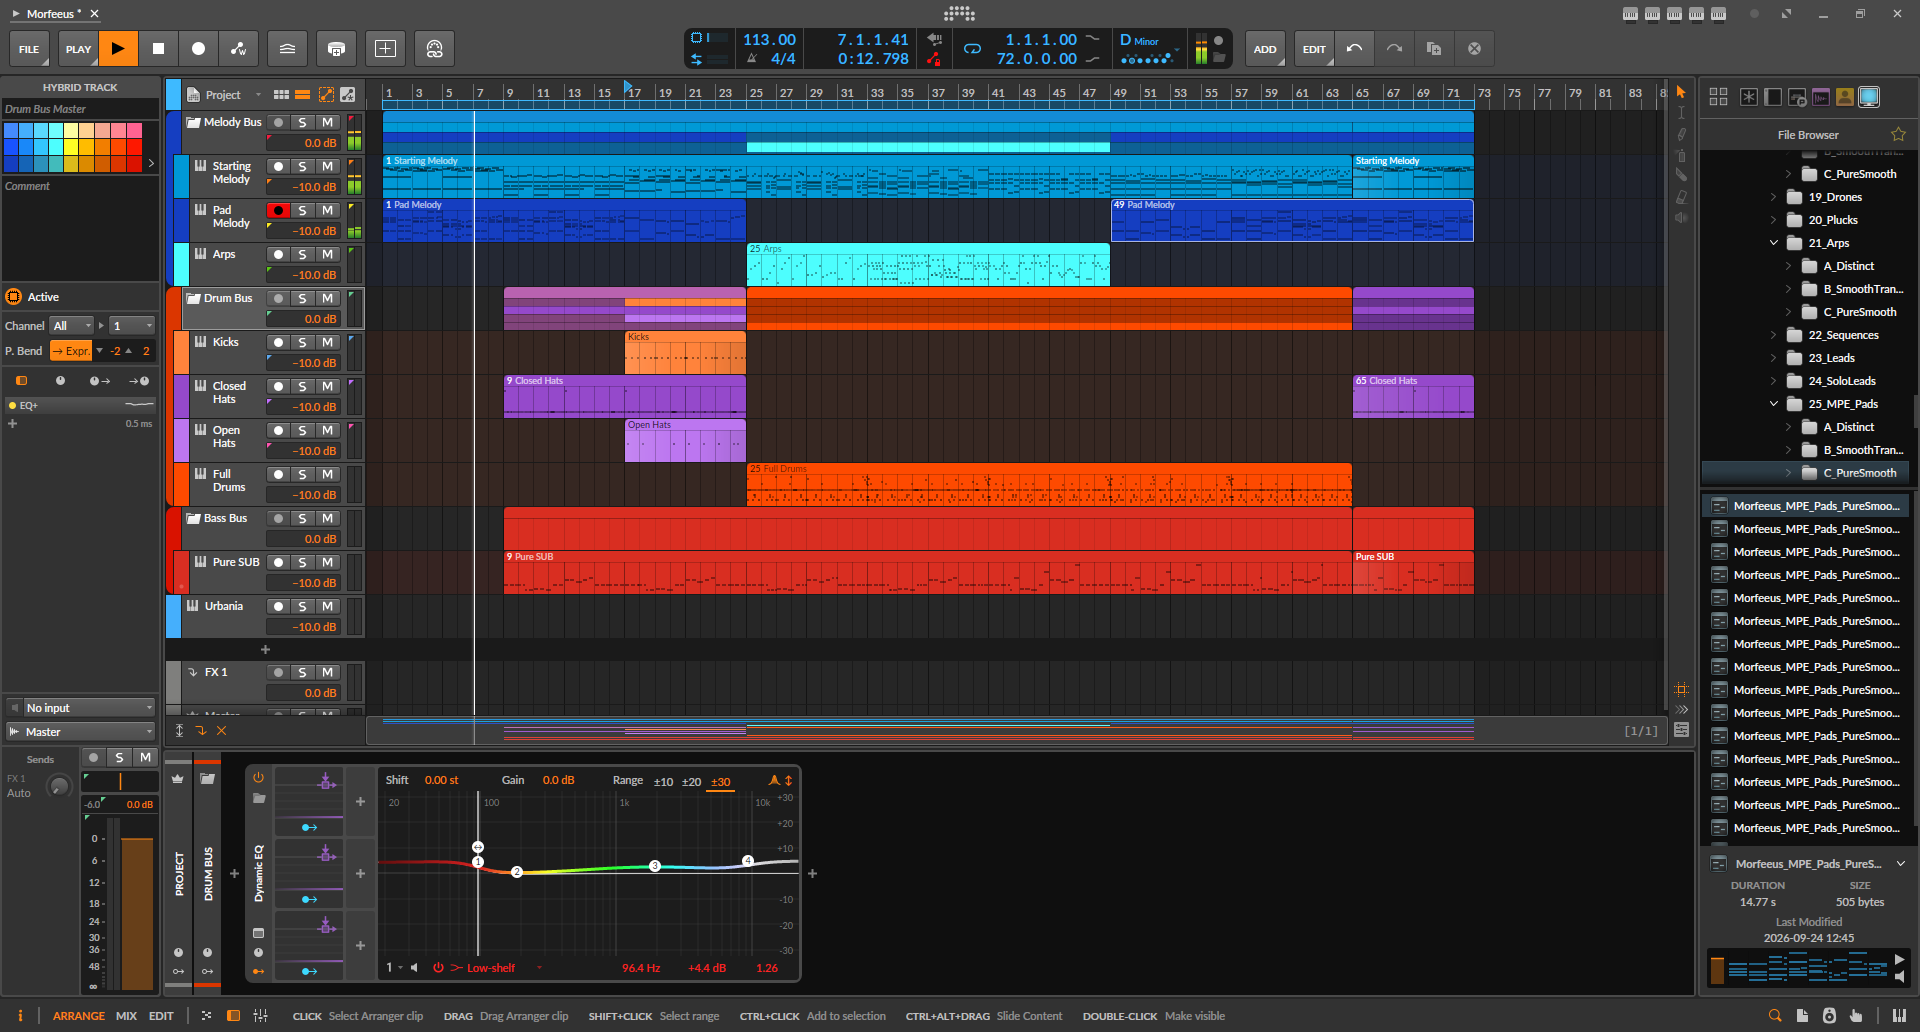
Task: Select the C_PureSmooth folder under 25_MPE_Pads
Action: click(x=1805, y=473)
